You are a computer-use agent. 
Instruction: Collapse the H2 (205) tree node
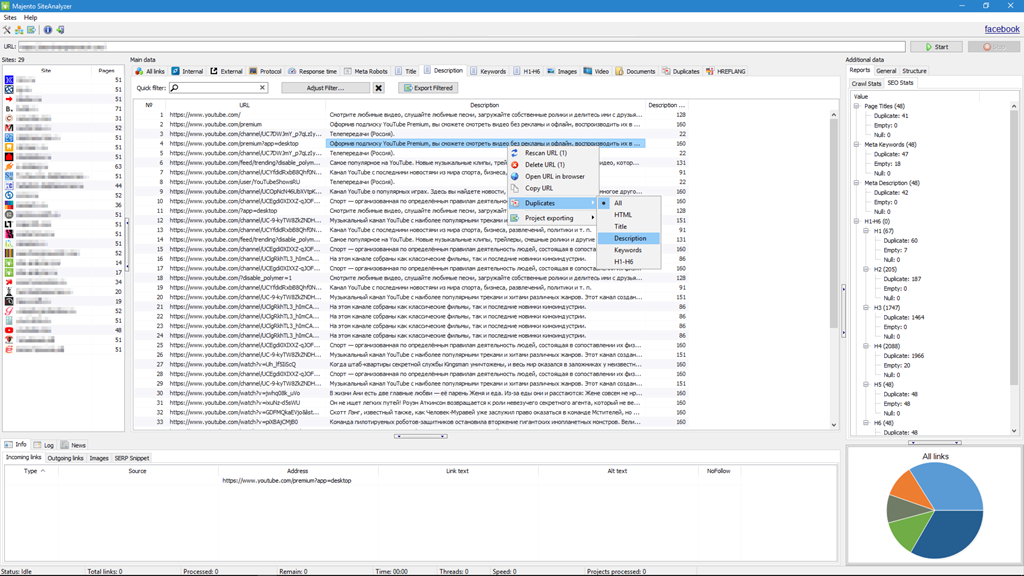pyautogui.click(x=866, y=269)
